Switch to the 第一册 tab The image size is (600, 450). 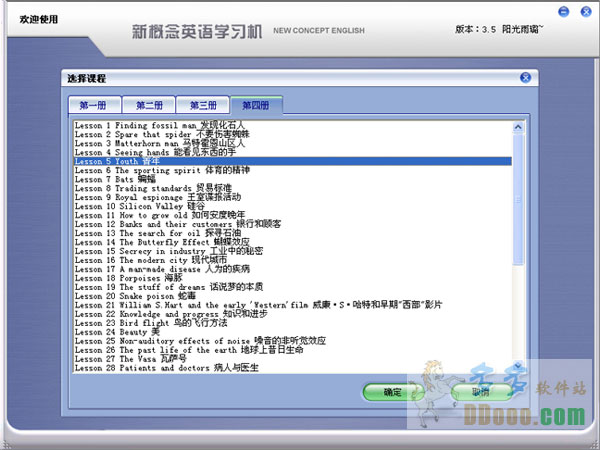[95, 105]
